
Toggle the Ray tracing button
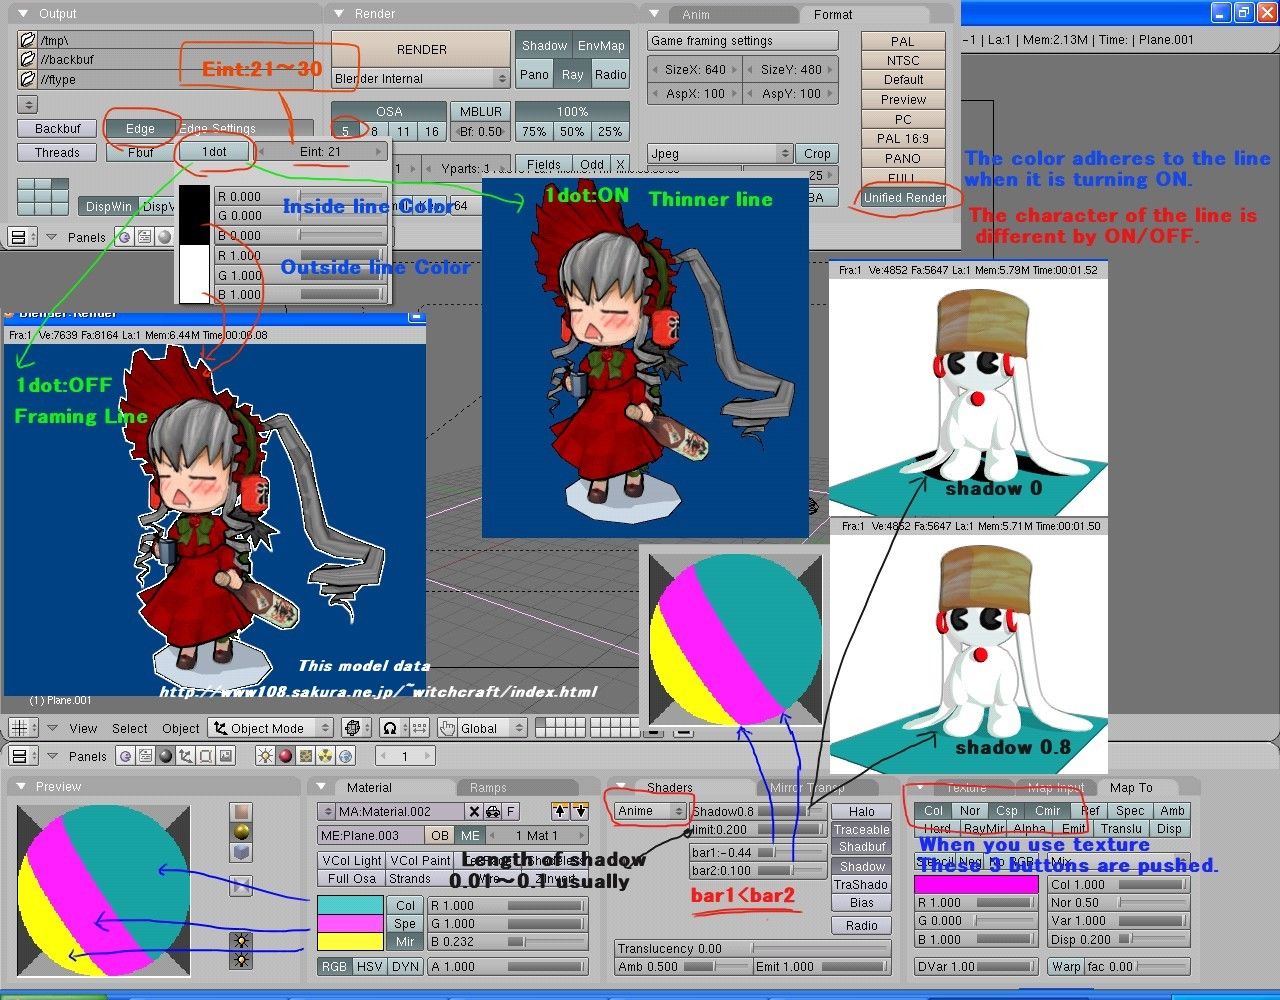(572, 75)
